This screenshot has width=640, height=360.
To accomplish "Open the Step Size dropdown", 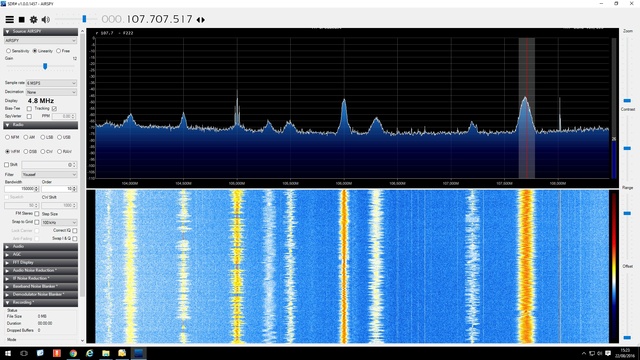I will click(x=59, y=222).
